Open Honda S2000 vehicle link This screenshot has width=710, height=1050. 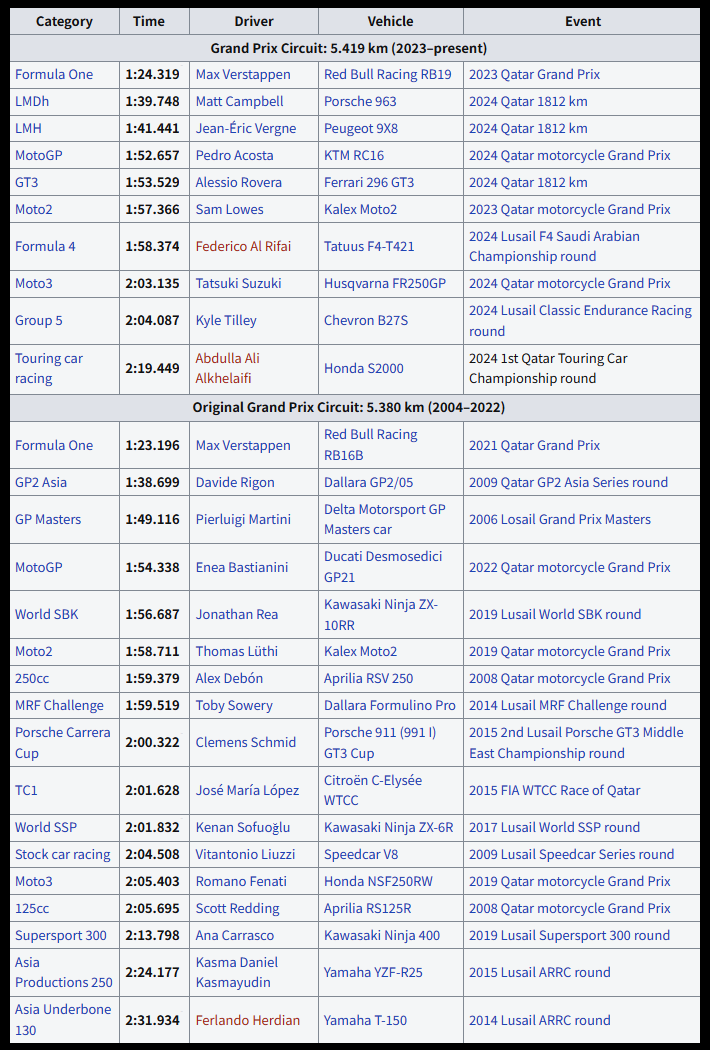coord(364,368)
